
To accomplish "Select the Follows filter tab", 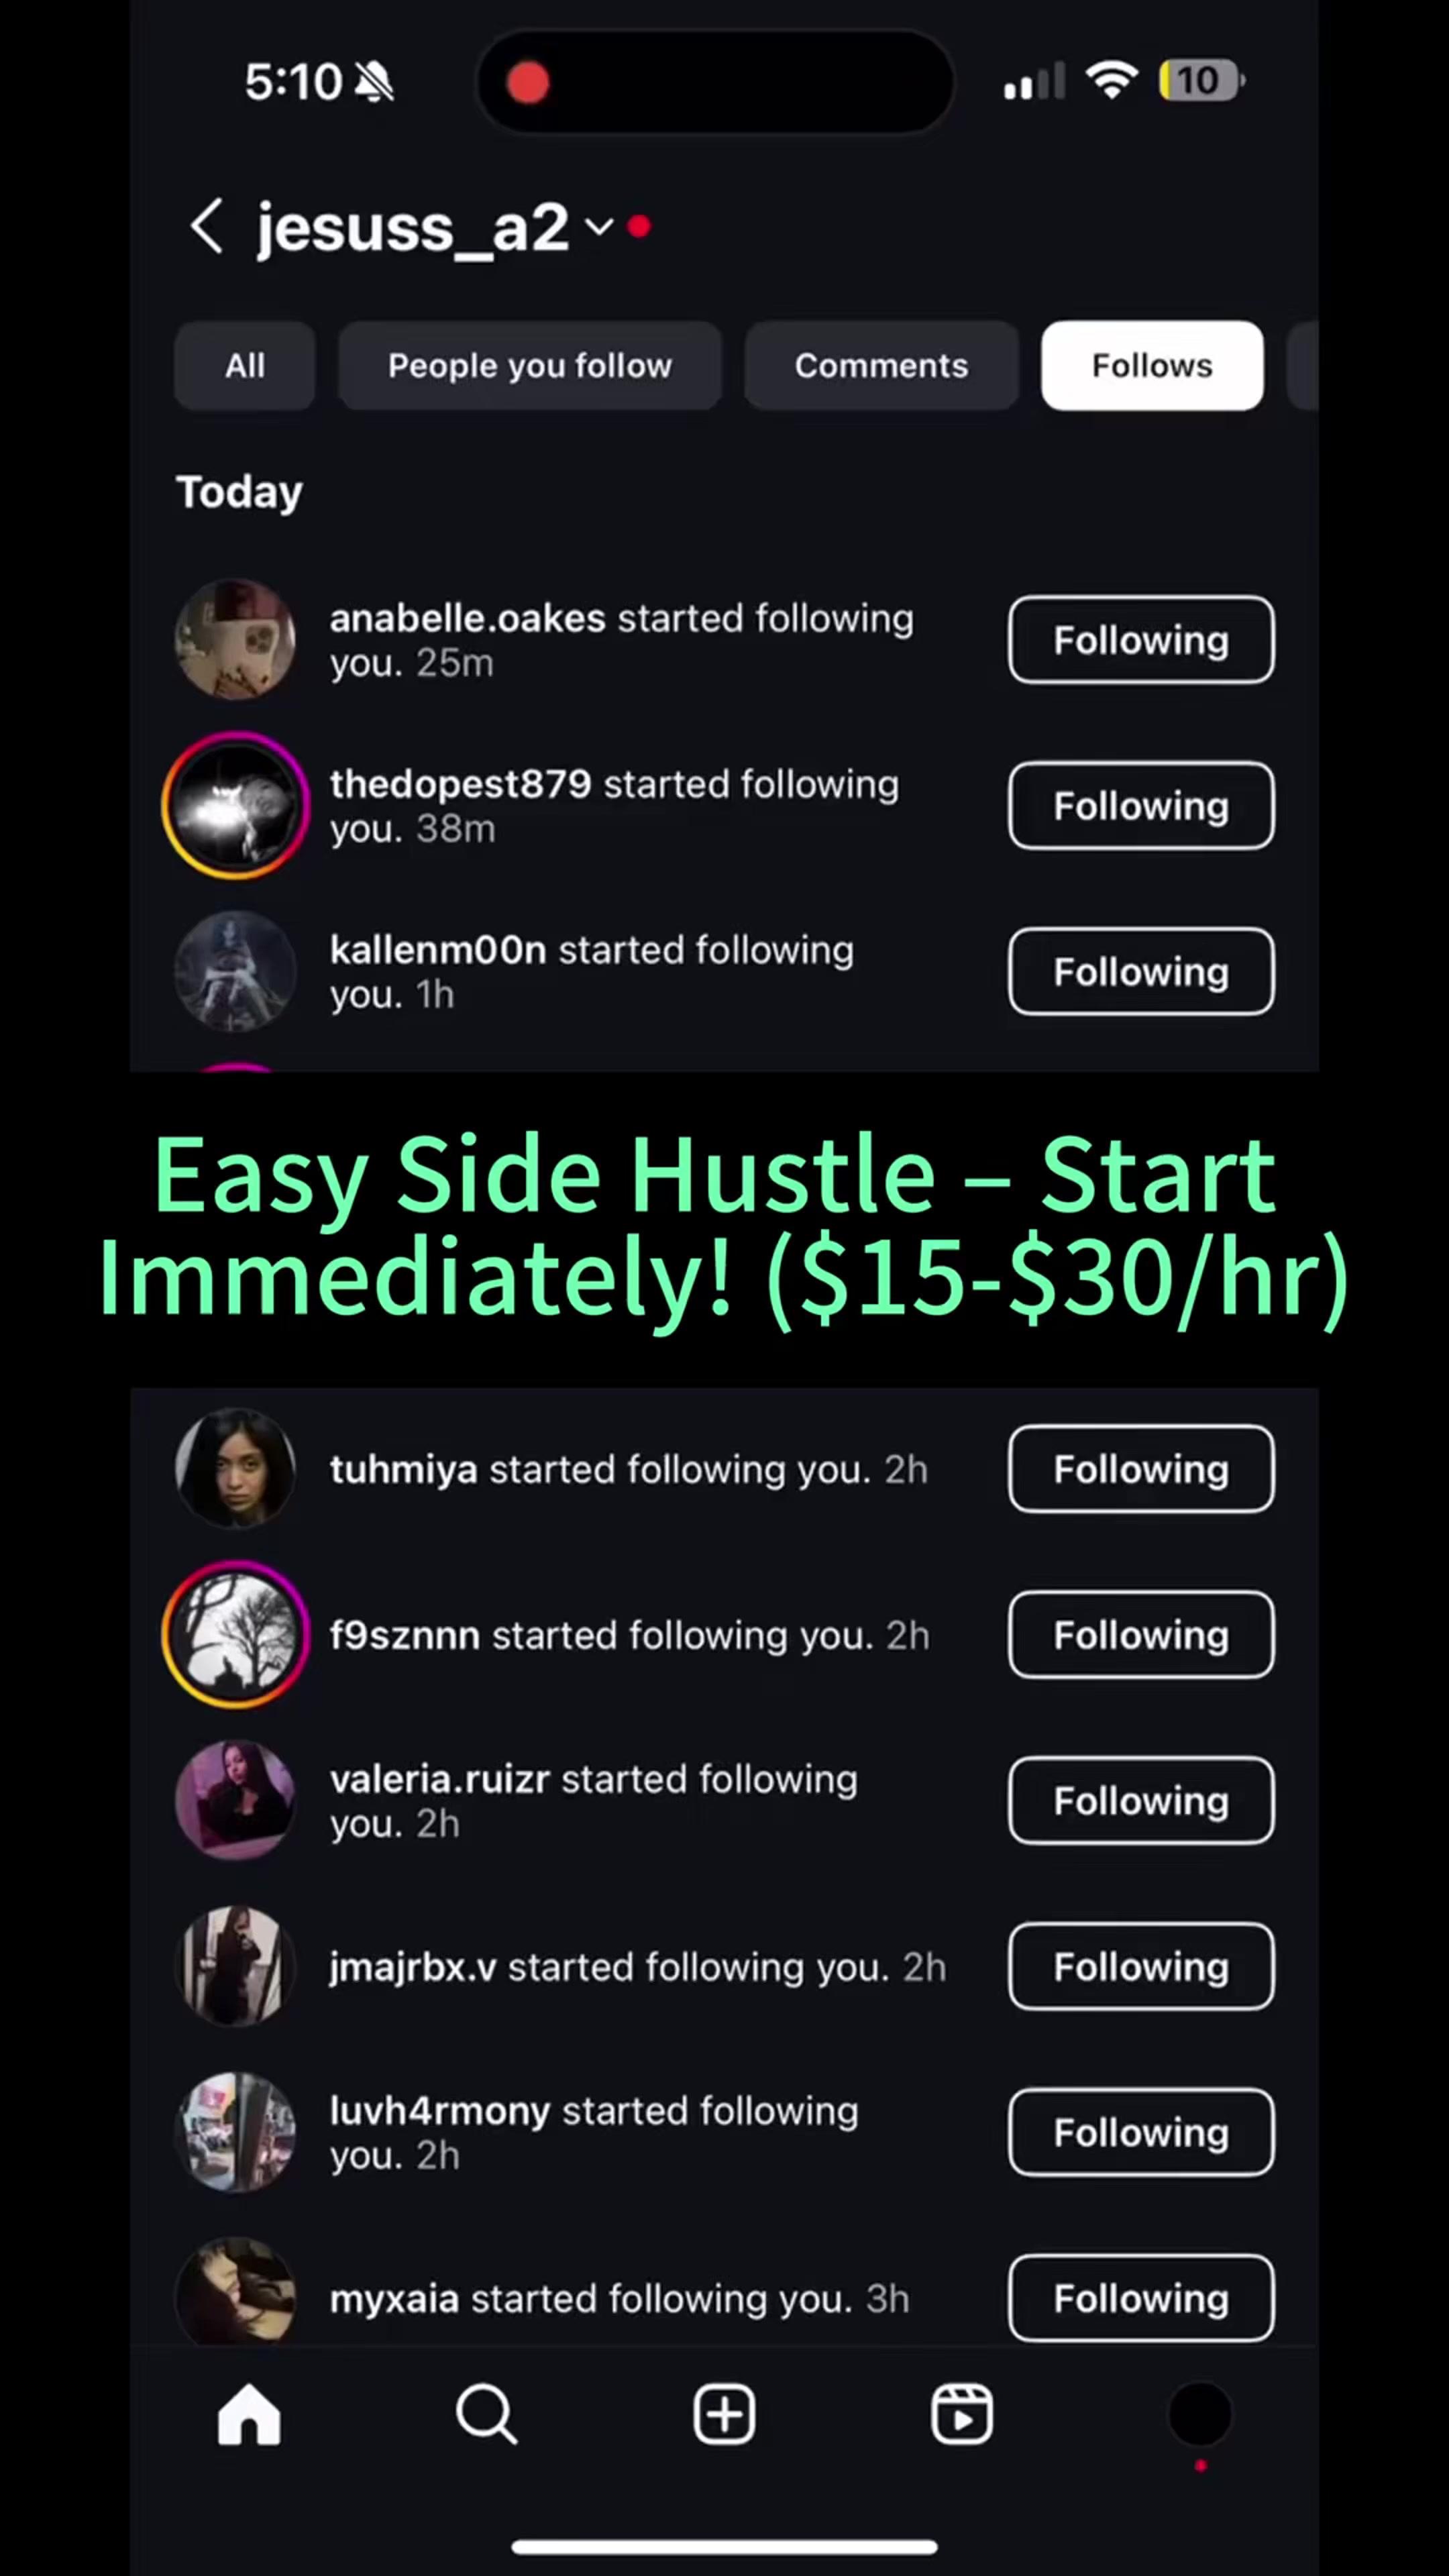I will tap(1152, 366).
